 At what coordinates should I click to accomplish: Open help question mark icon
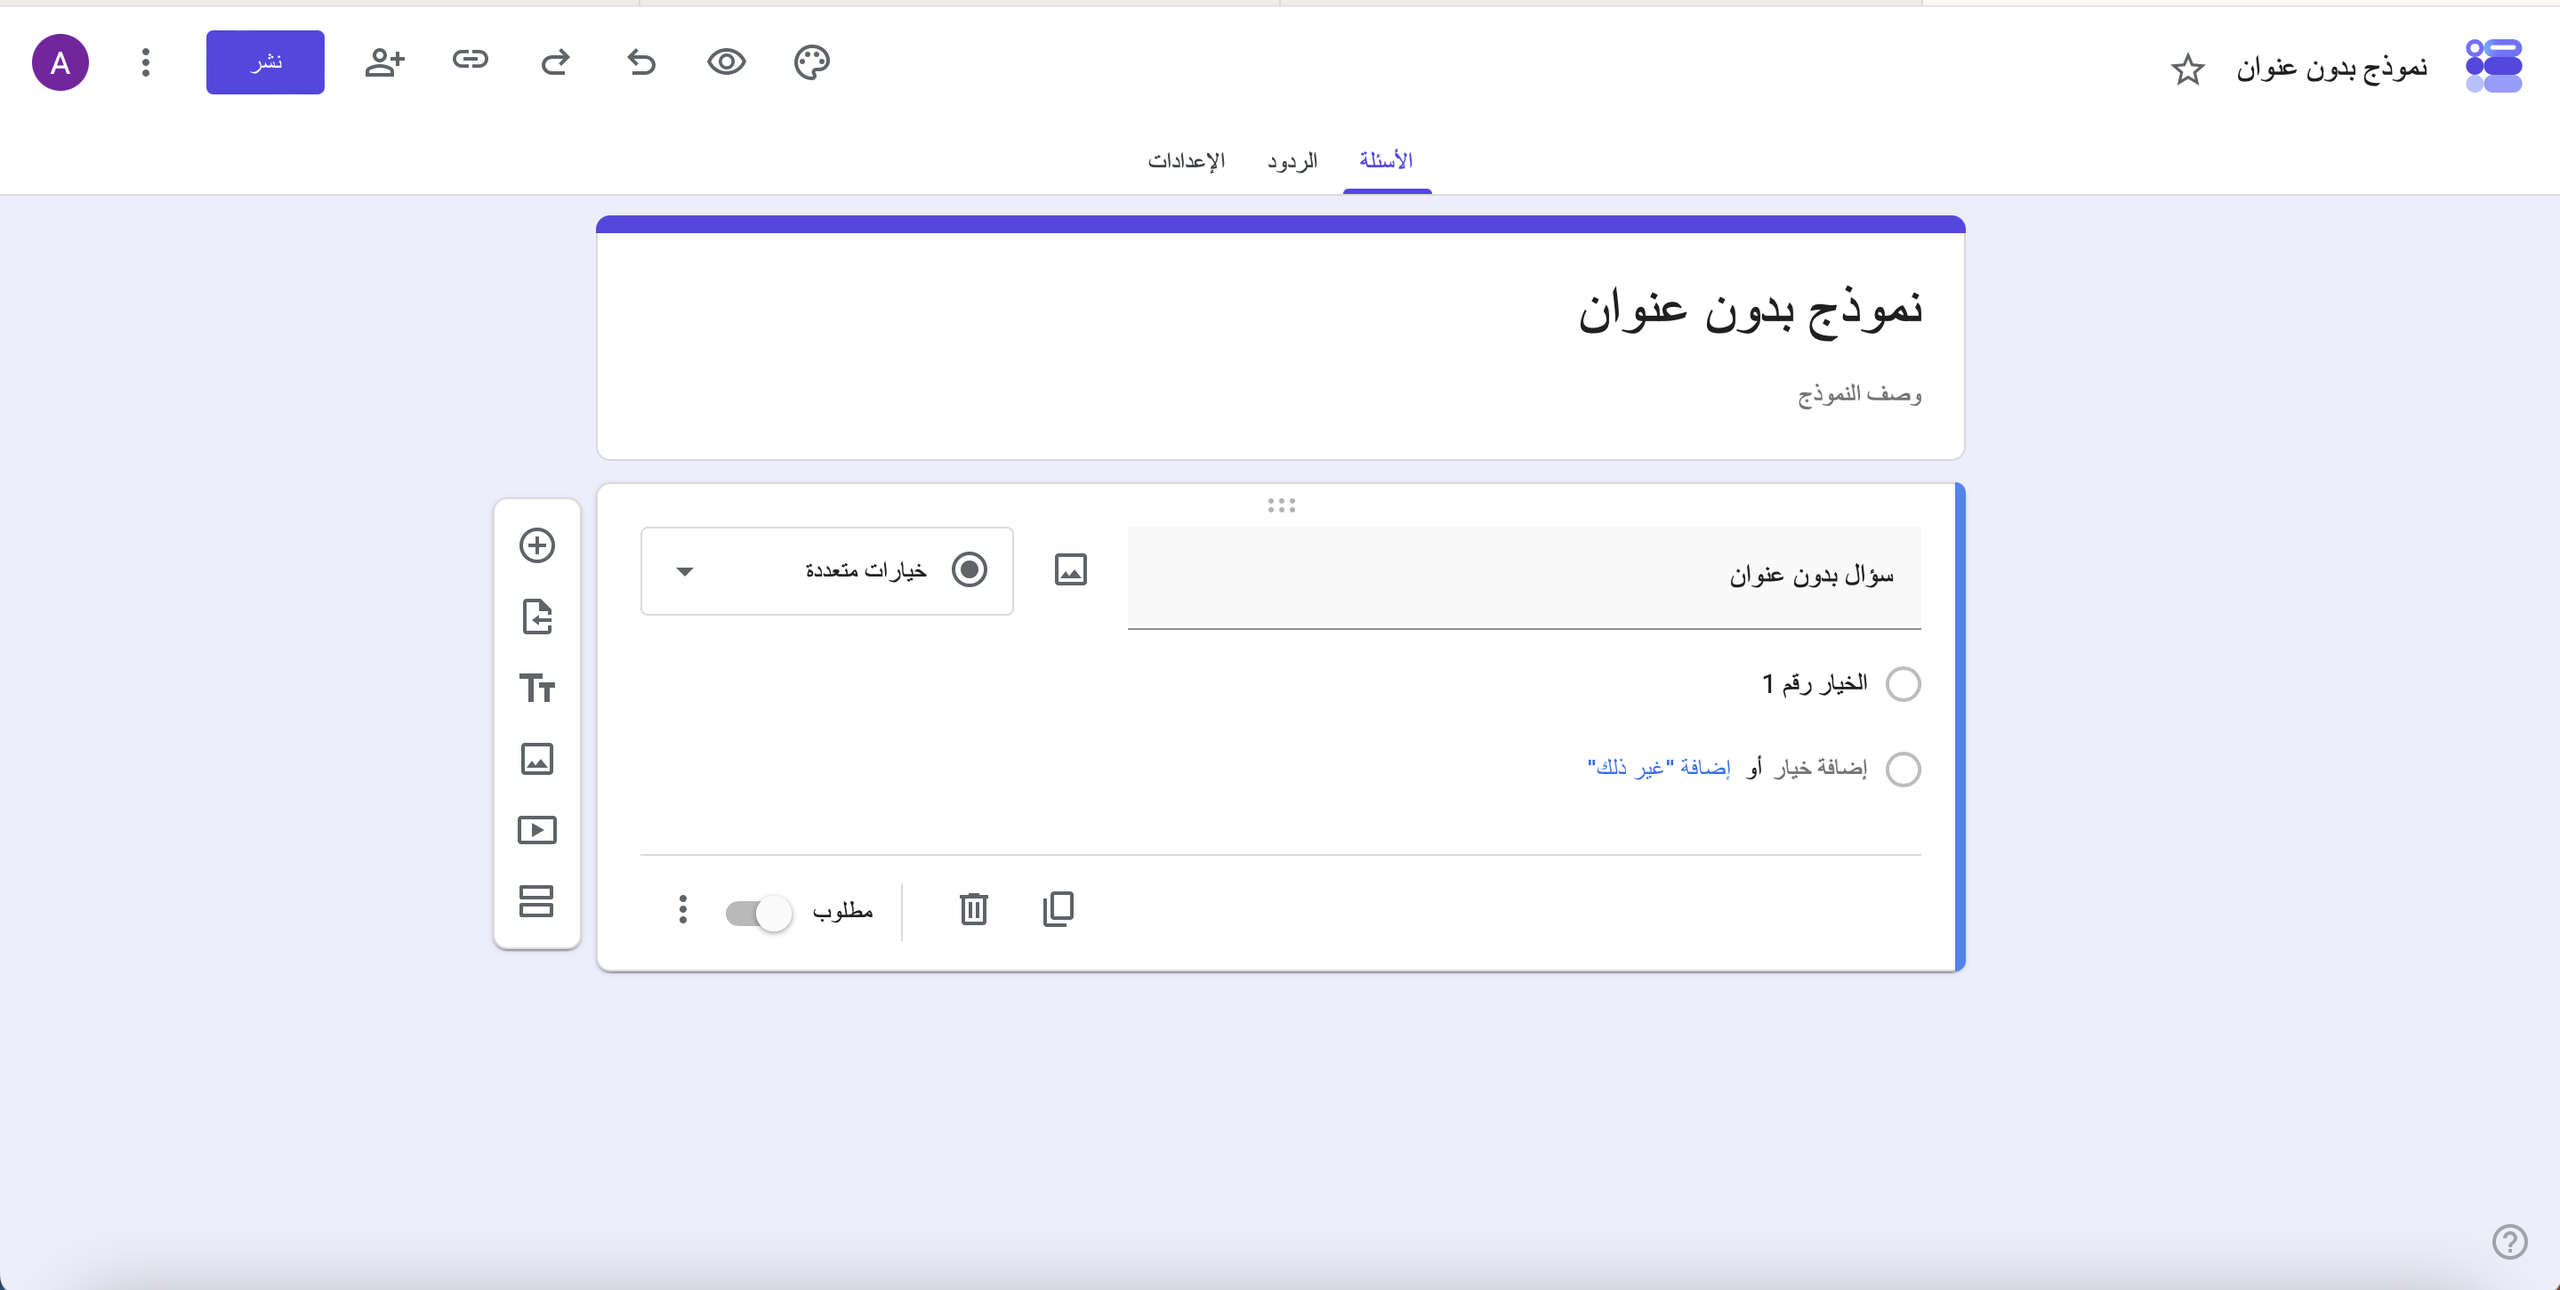[x=2509, y=1242]
